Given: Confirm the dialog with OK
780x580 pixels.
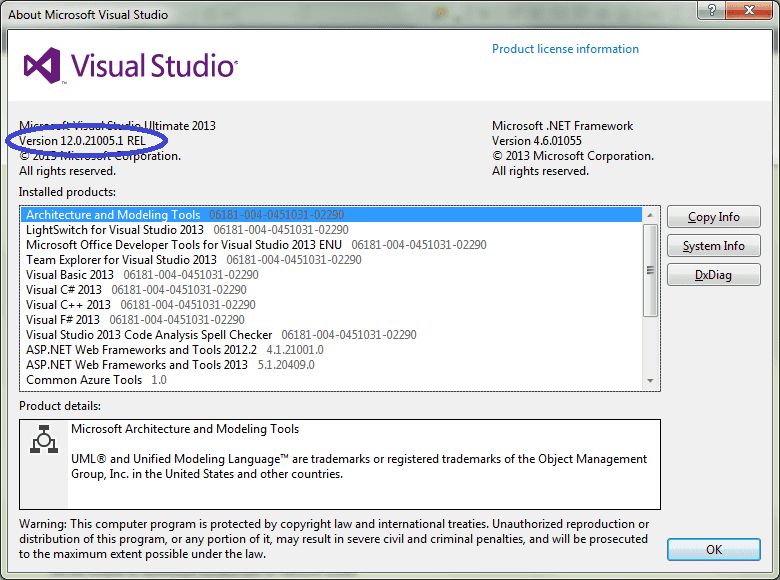Looking at the screenshot, I should [713, 550].
